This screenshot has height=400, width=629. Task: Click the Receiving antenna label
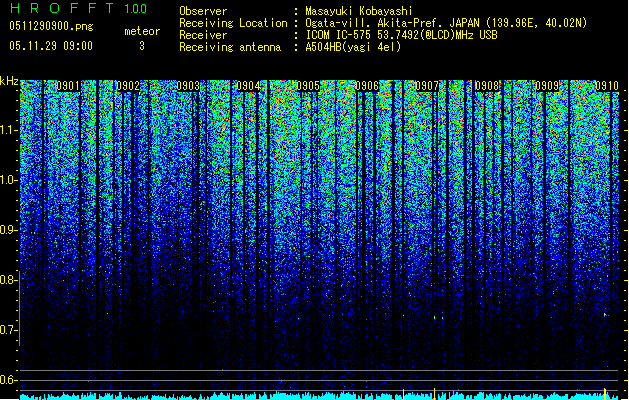tap(230, 47)
